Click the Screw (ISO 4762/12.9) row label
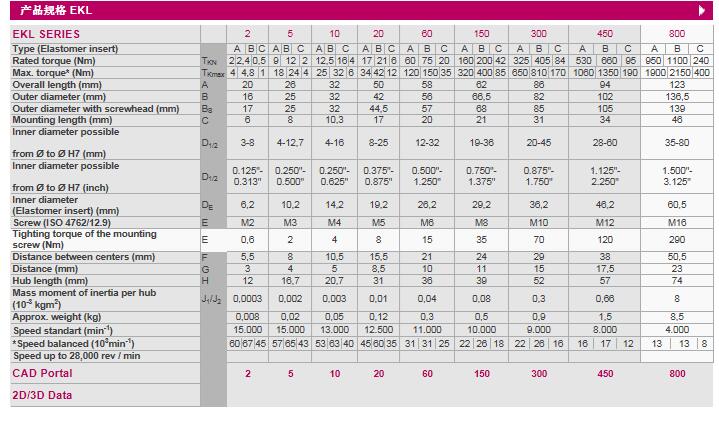Screen dimensions: 719x421 tap(64, 220)
